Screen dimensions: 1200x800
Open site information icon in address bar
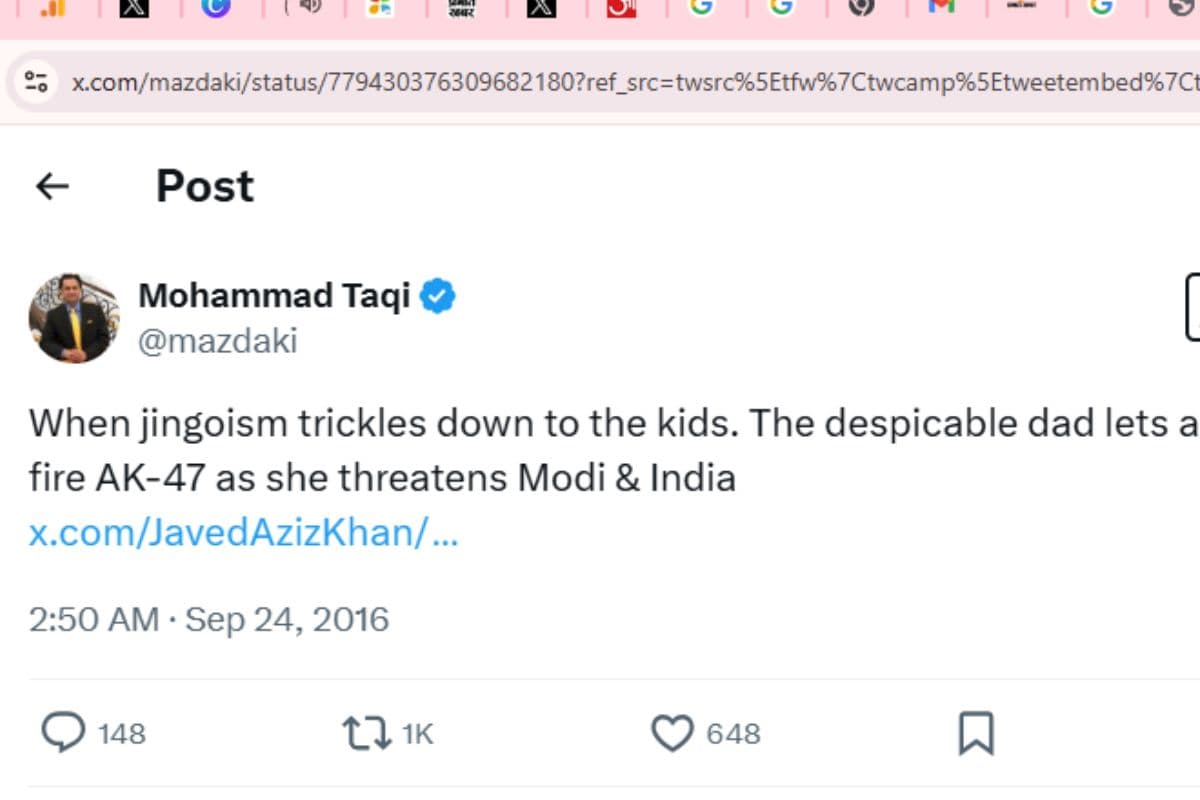tap(37, 82)
